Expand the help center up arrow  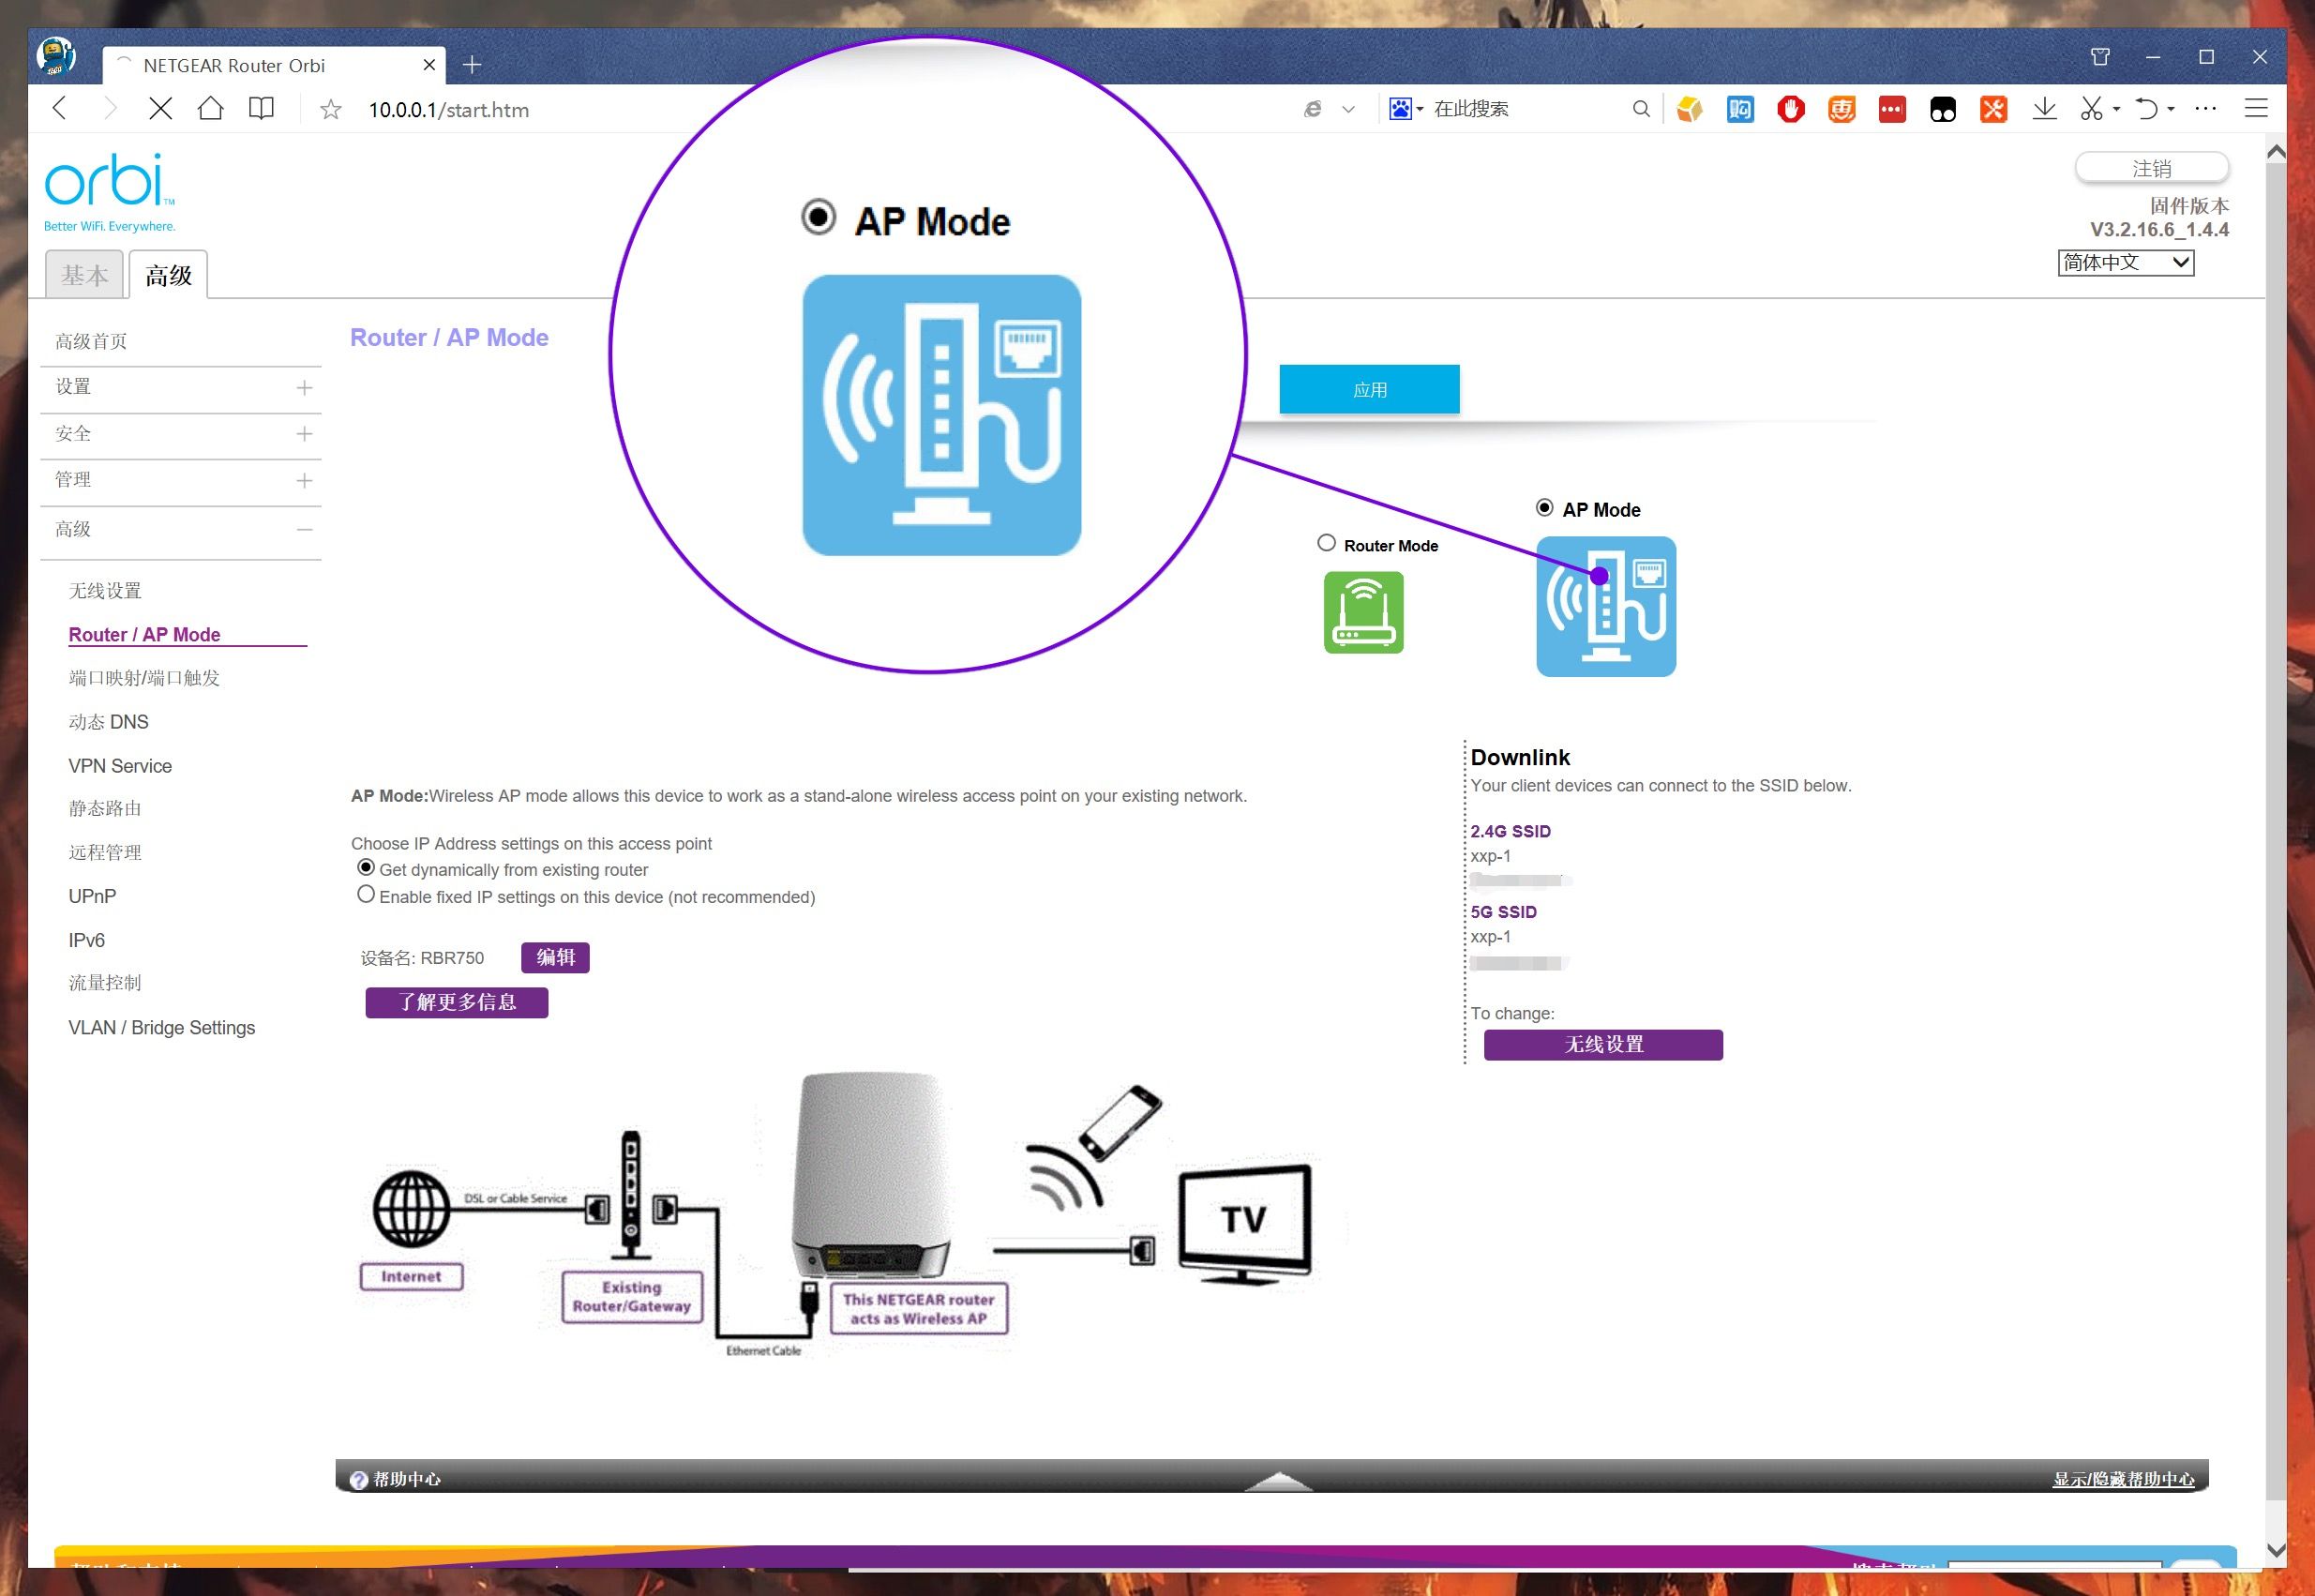coord(1278,1481)
